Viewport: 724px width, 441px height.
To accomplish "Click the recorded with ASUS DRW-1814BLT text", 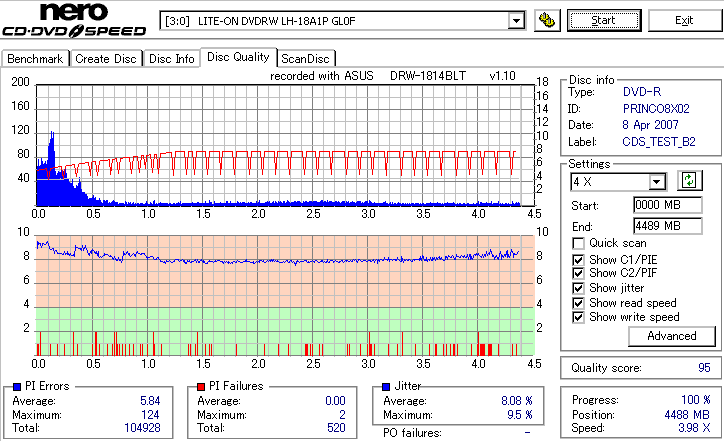I will 393,76.
